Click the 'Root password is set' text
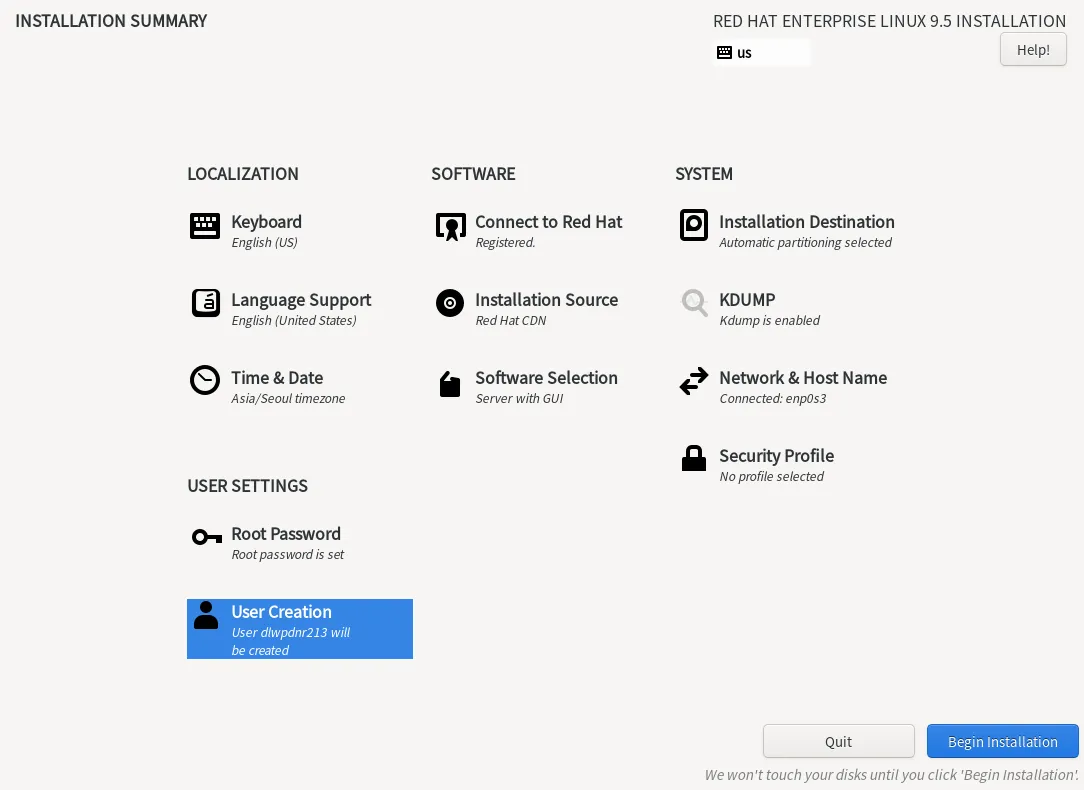 pyautogui.click(x=287, y=555)
